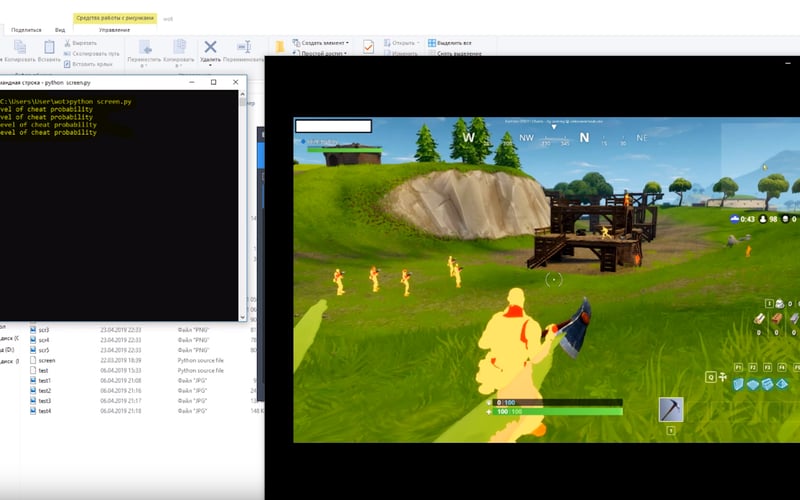Image resolution: width=800 pixels, height=500 pixels.
Task: Click the command prompt scrollbar down arrow
Action: [x=242, y=317]
